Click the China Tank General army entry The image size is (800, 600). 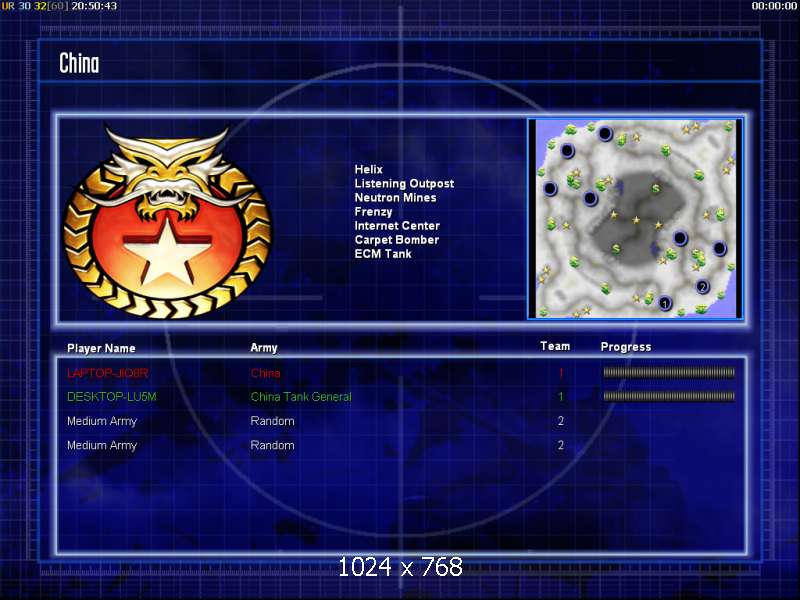click(x=301, y=396)
